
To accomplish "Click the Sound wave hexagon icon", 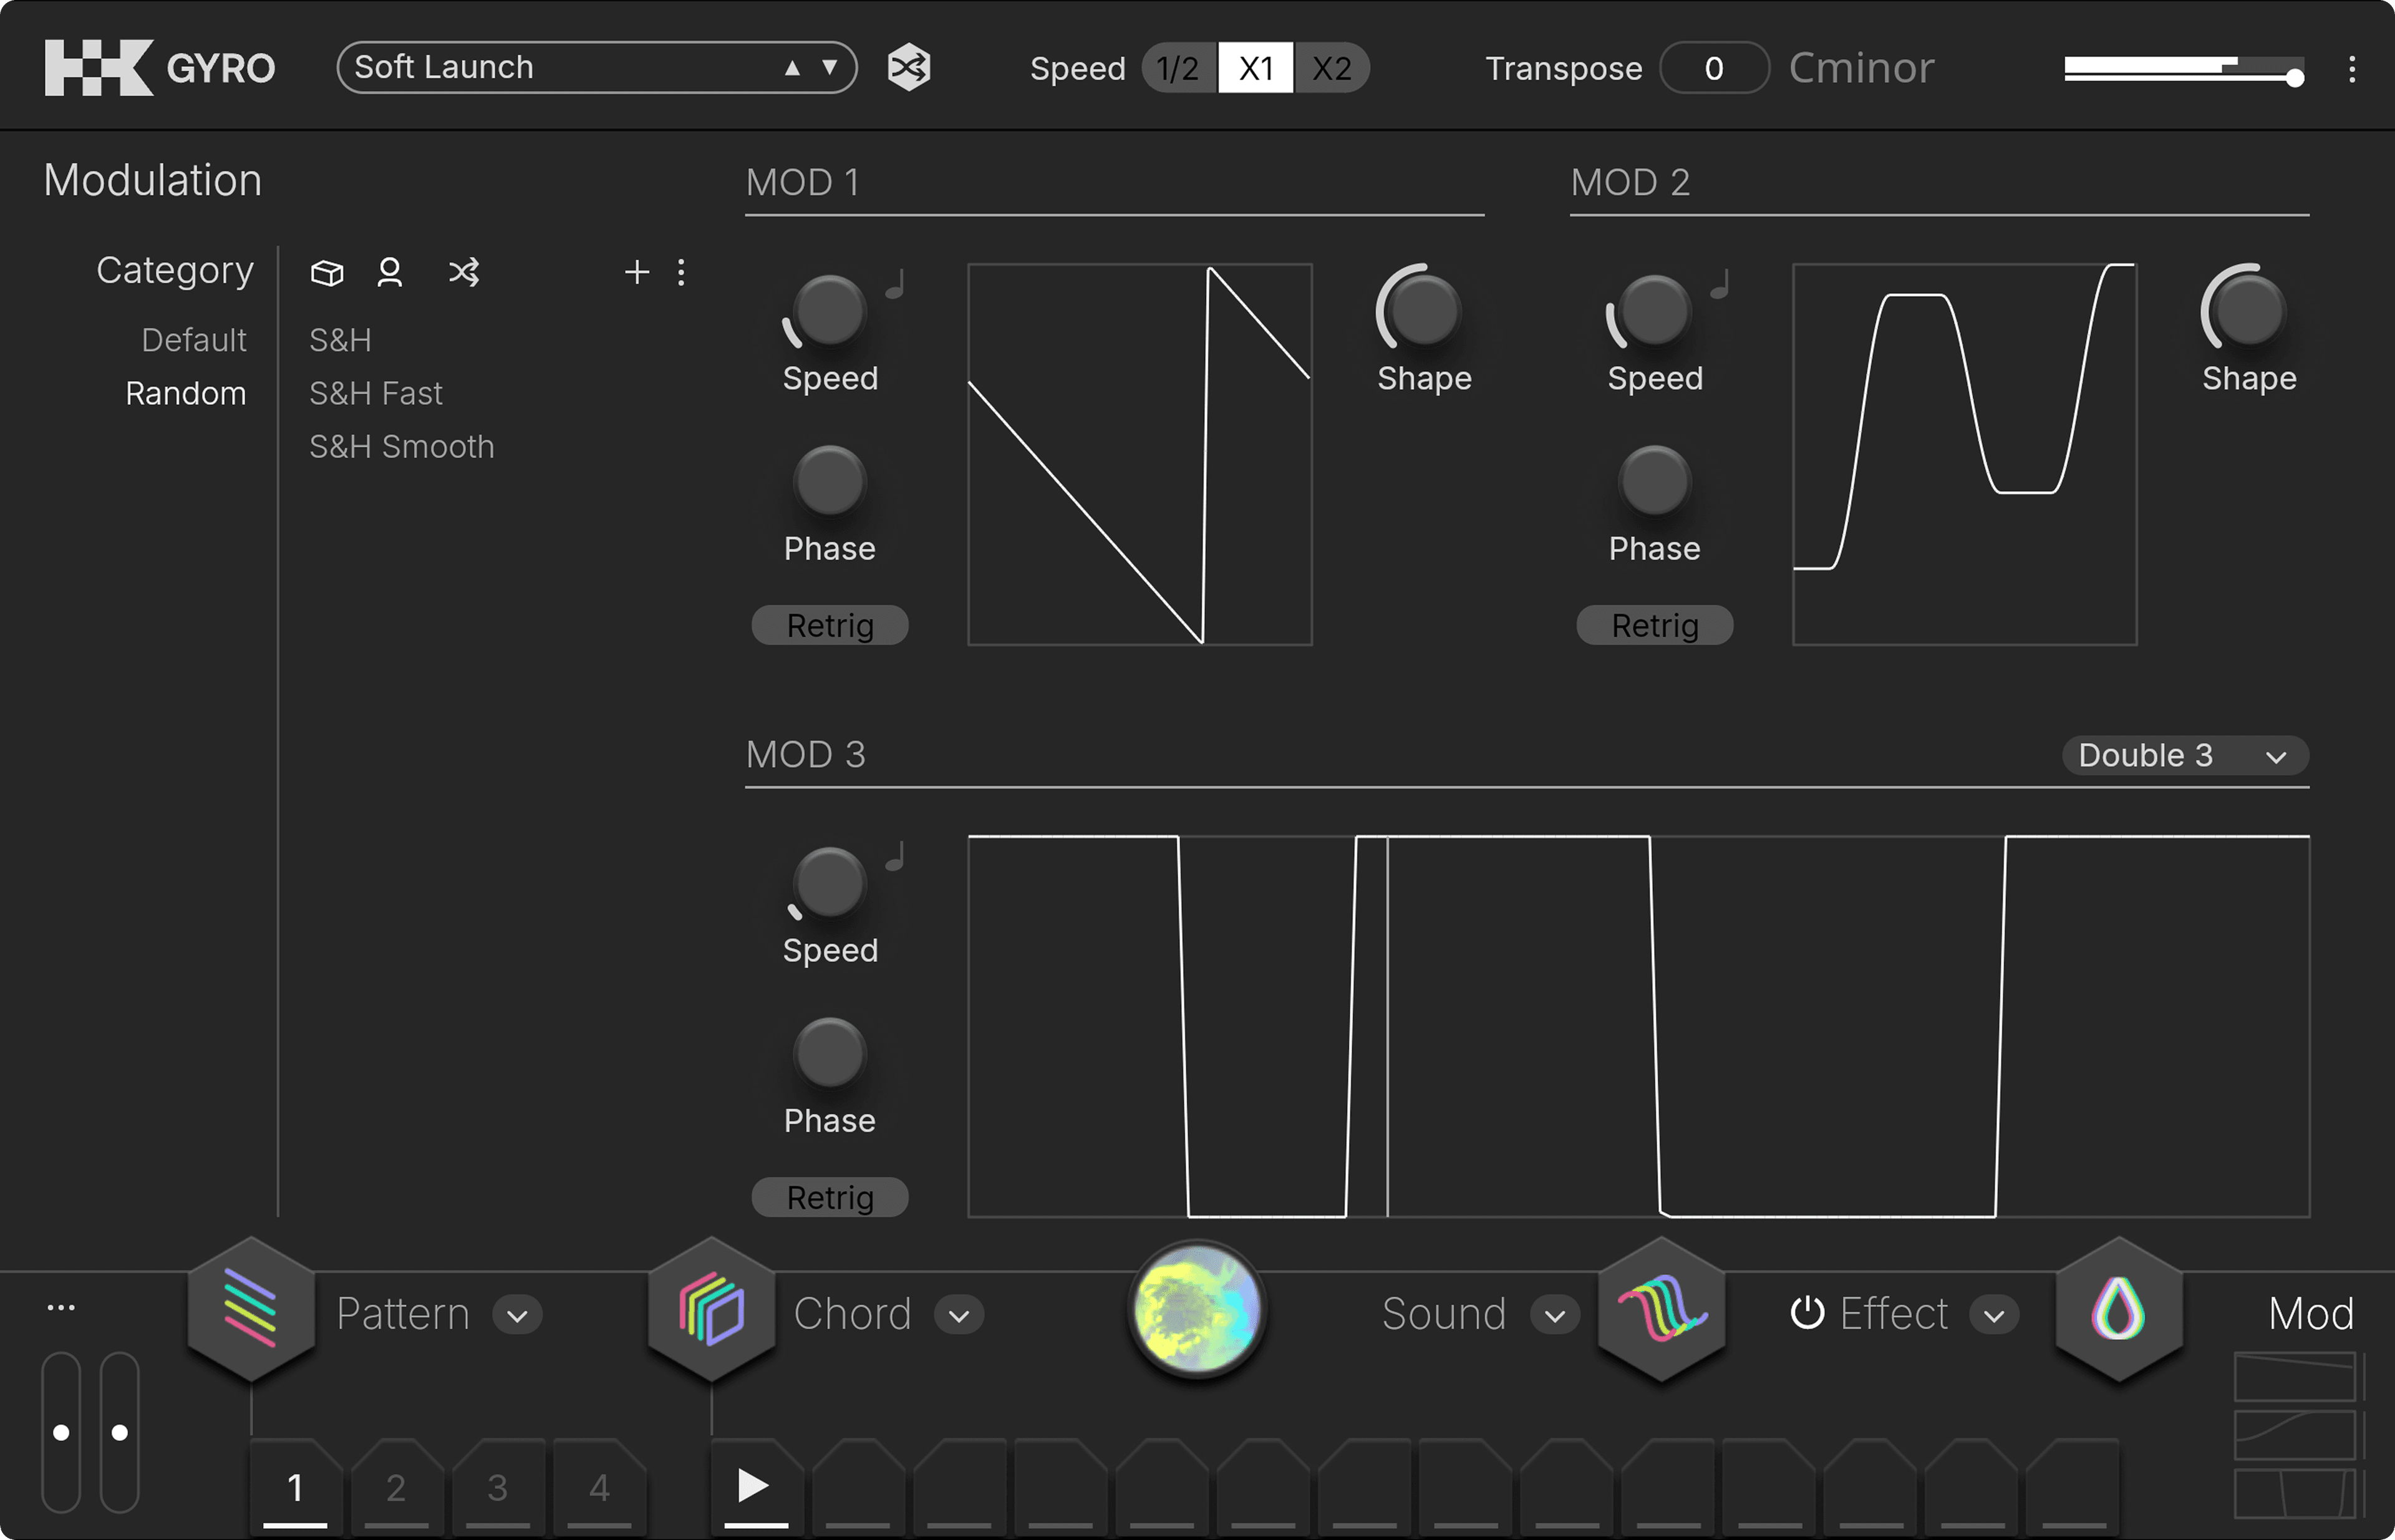I will 1661,1309.
